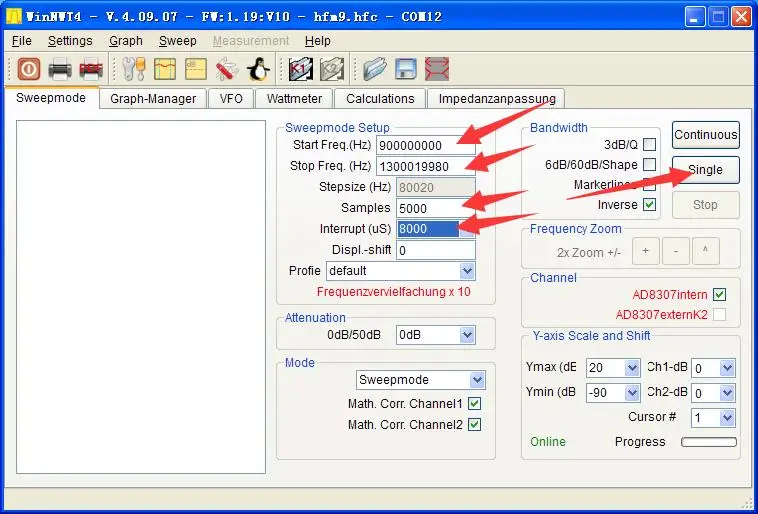Enable the 6dB/60dB/Shape checkbox
This screenshot has width=758, height=514.
(x=650, y=164)
